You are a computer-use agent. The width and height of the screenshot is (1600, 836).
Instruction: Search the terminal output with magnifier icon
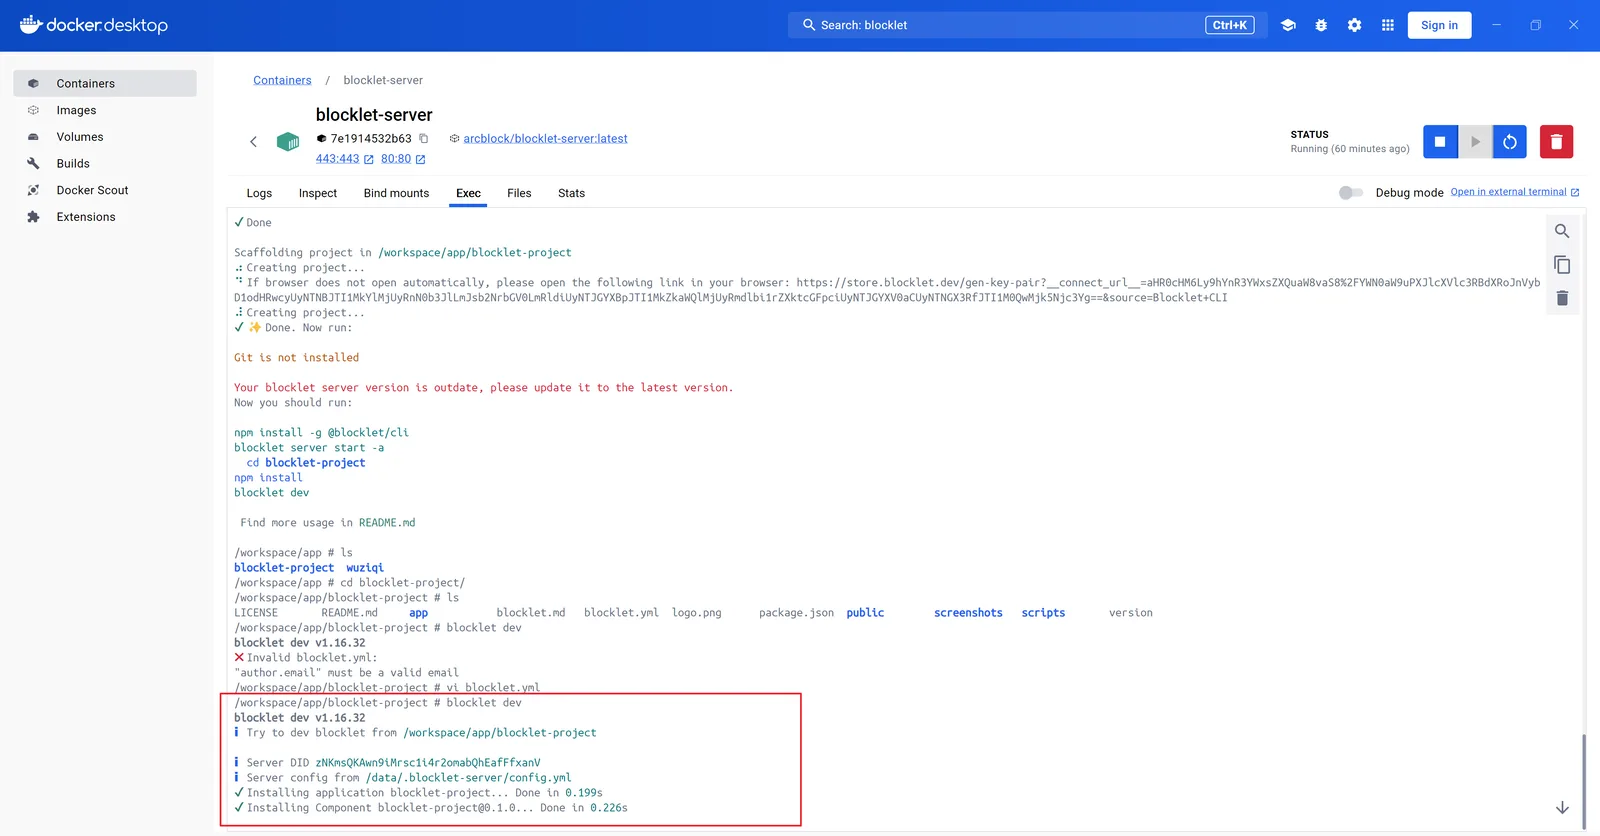tap(1562, 231)
